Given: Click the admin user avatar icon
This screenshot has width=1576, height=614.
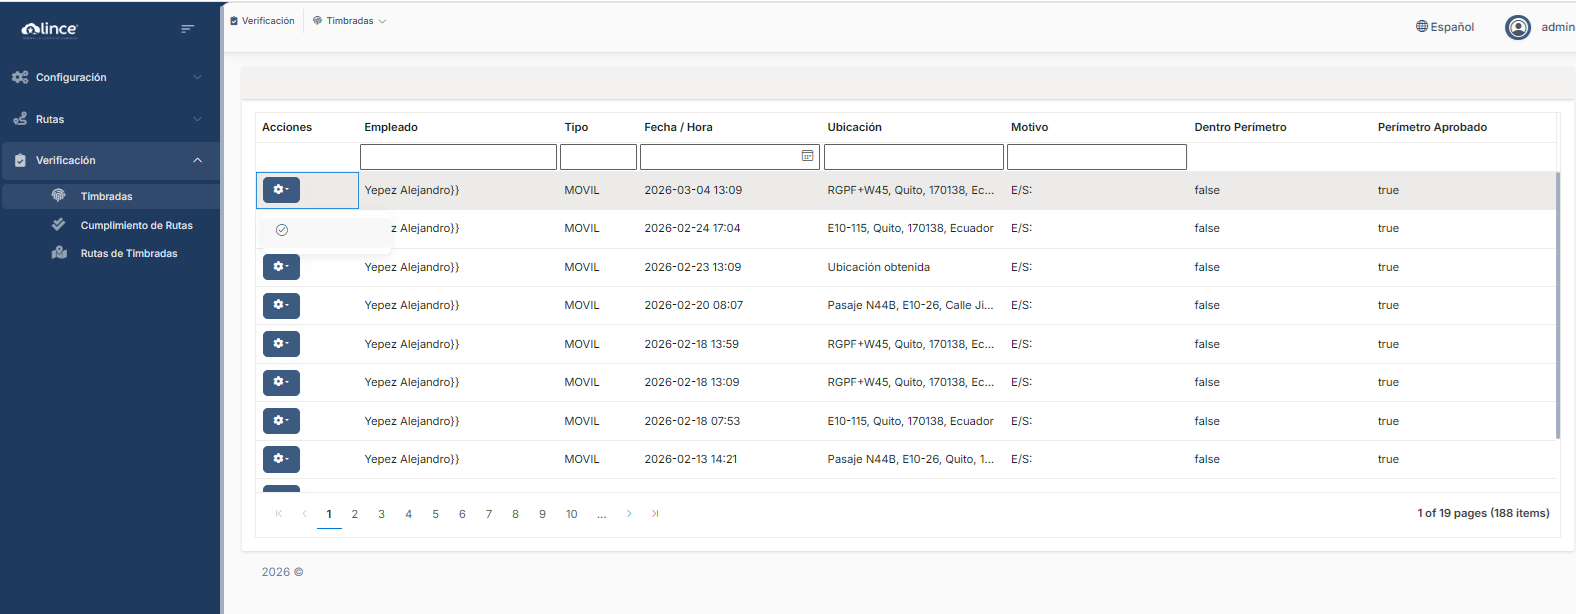Looking at the screenshot, I should (x=1517, y=27).
